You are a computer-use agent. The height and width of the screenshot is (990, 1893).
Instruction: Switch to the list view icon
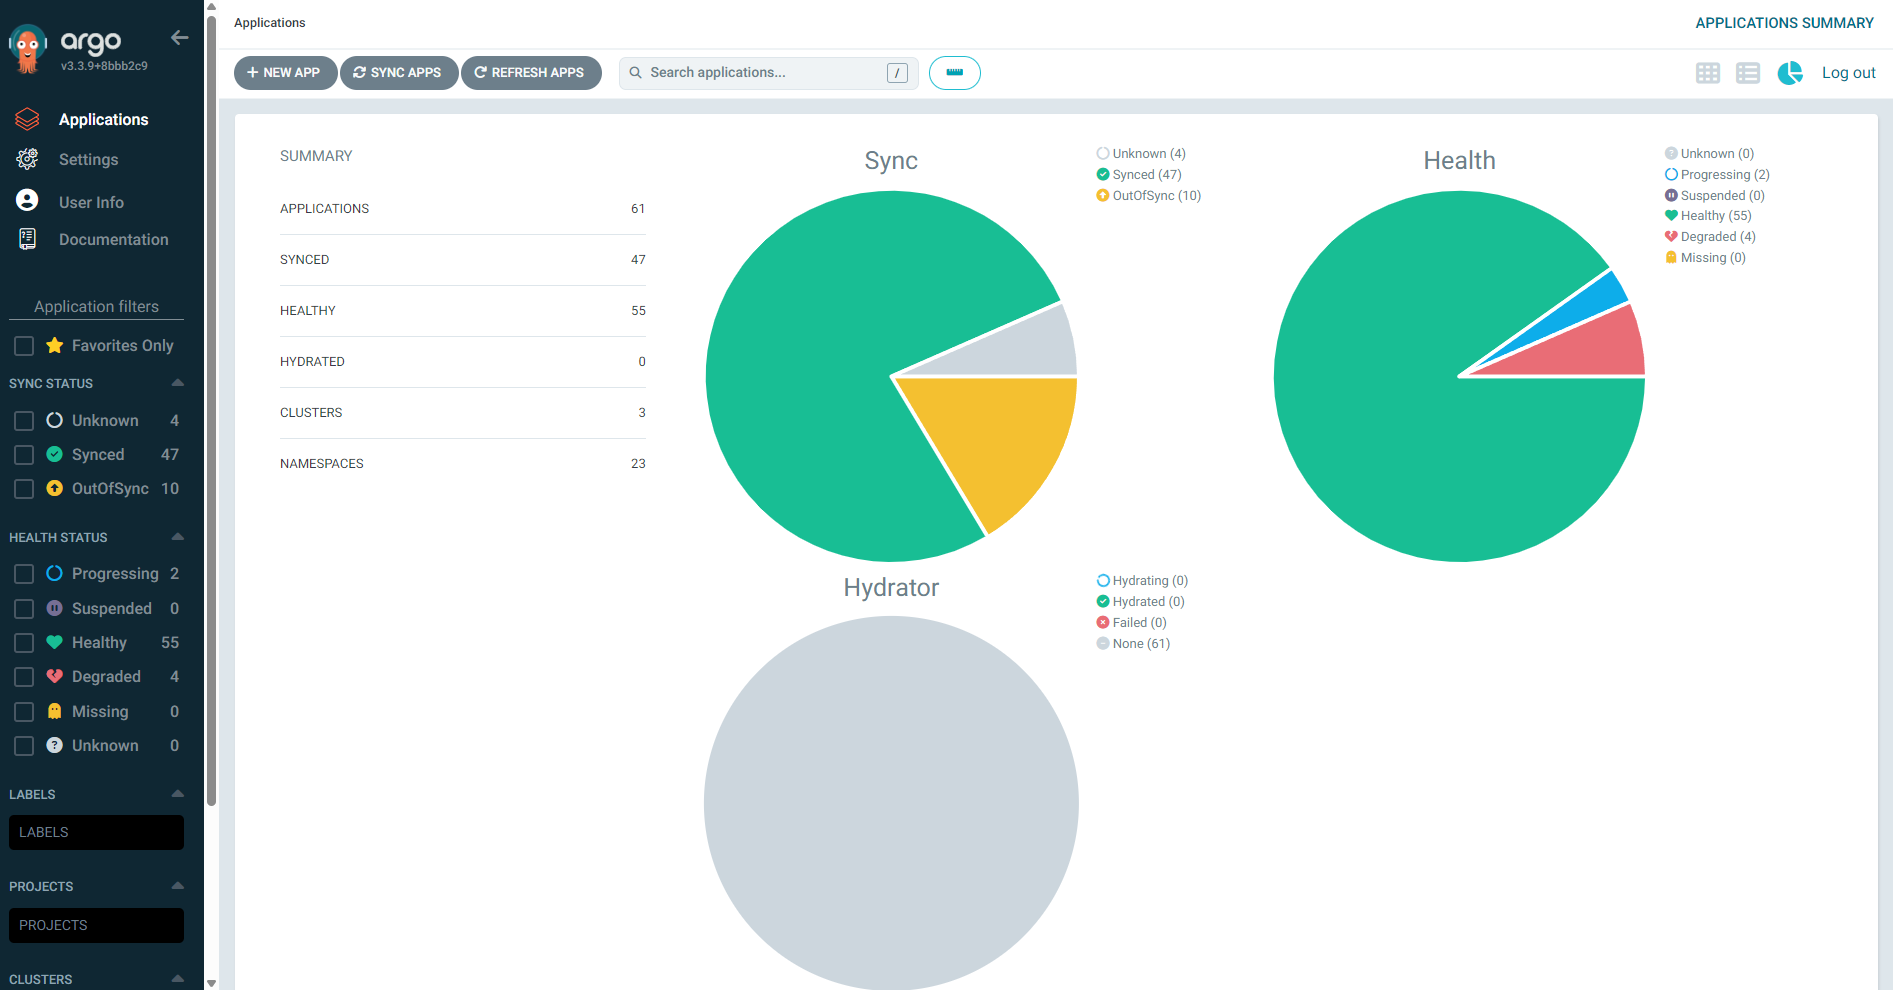click(1748, 73)
